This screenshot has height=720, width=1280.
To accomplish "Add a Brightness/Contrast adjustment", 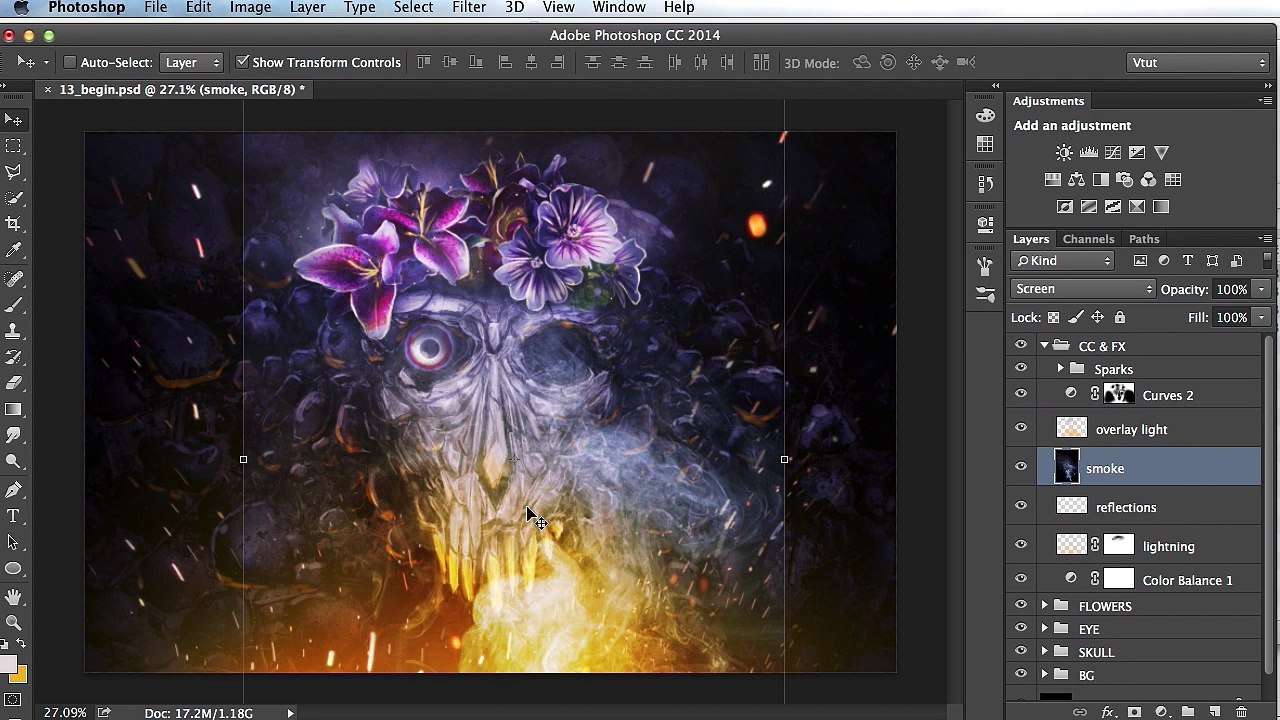I will [1064, 153].
